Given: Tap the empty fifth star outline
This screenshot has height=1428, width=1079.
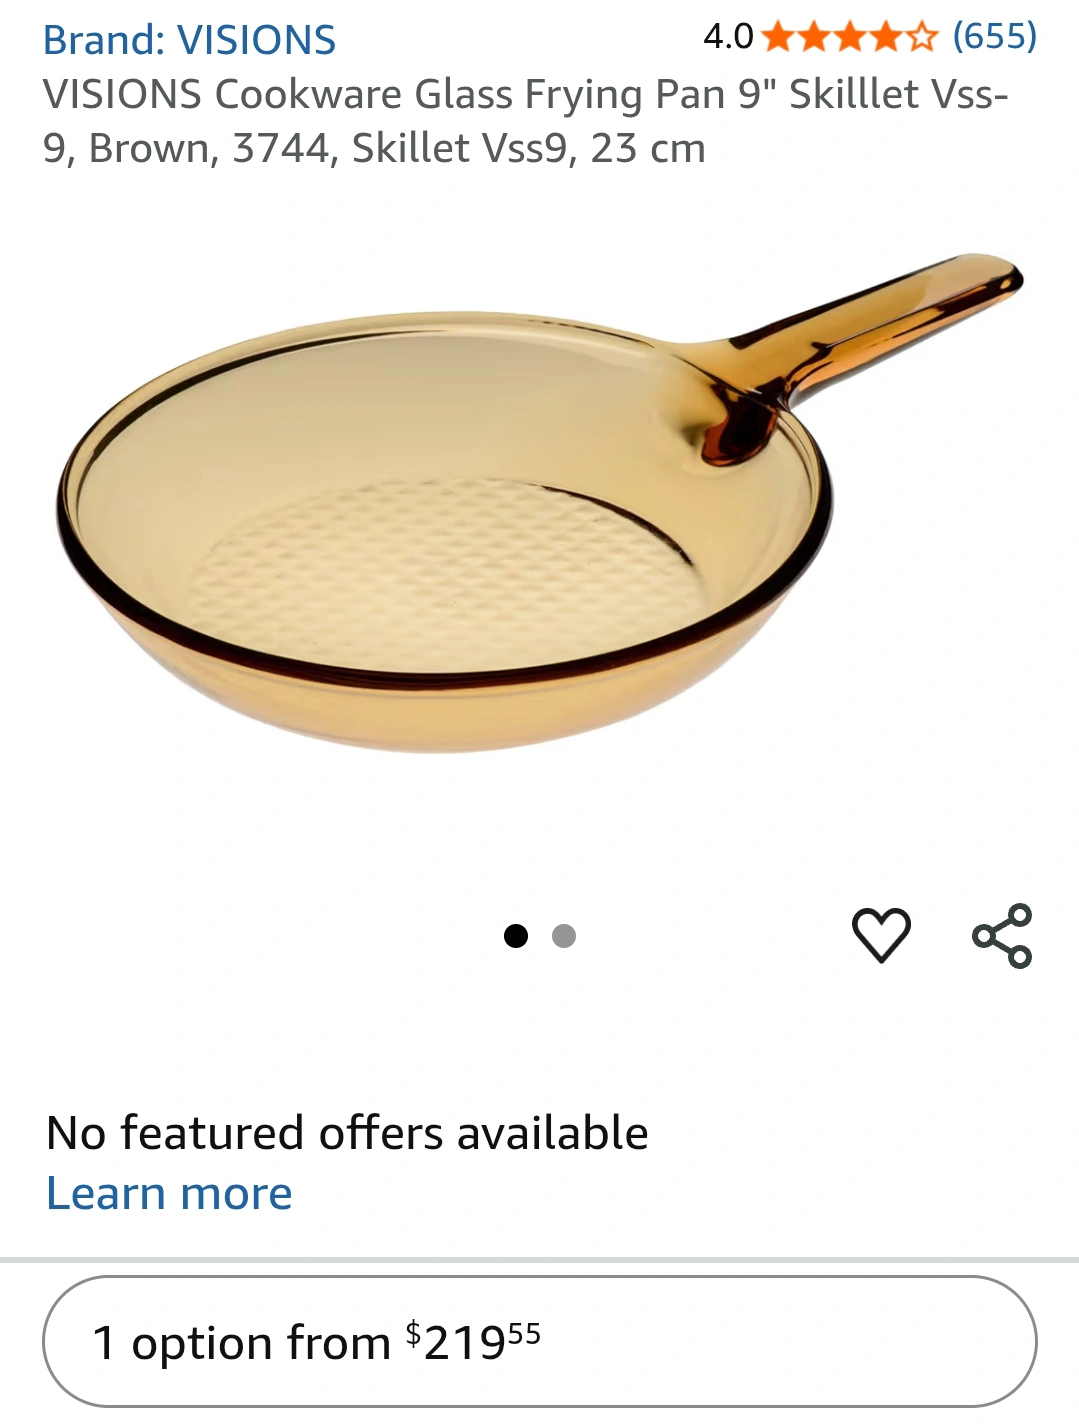Looking at the screenshot, I should point(922,38).
